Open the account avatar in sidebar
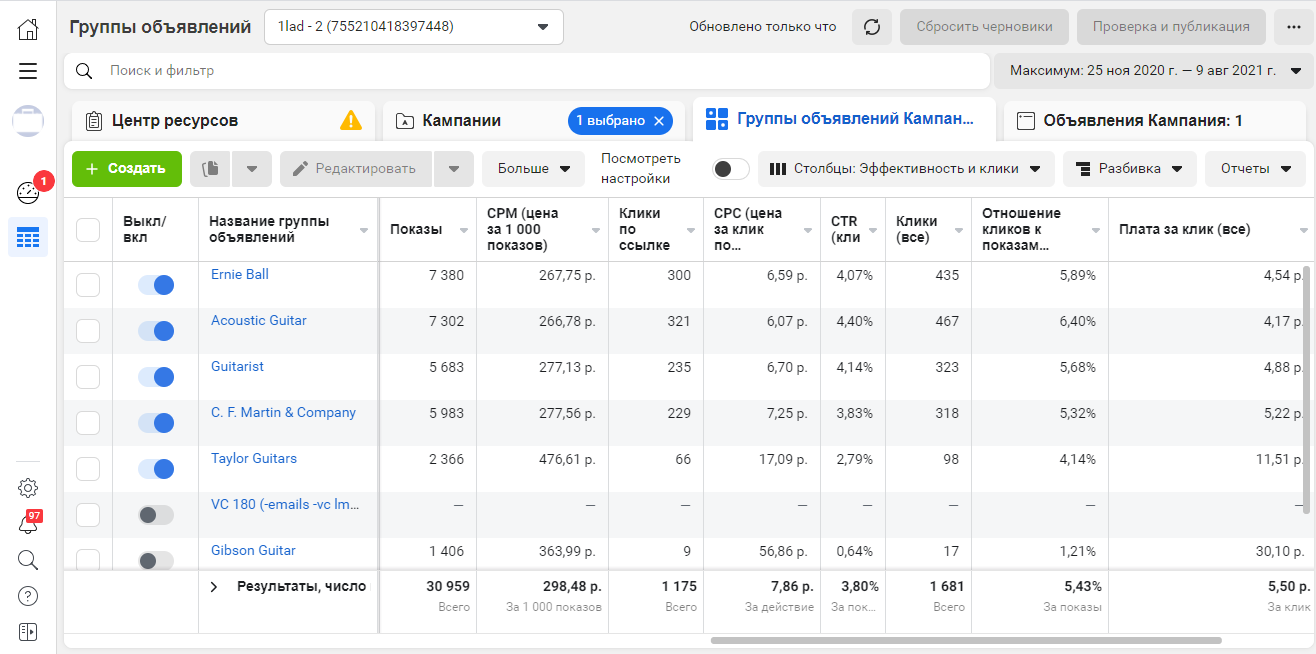Viewport: 1316px width, 654px height. tap(28, 120)
